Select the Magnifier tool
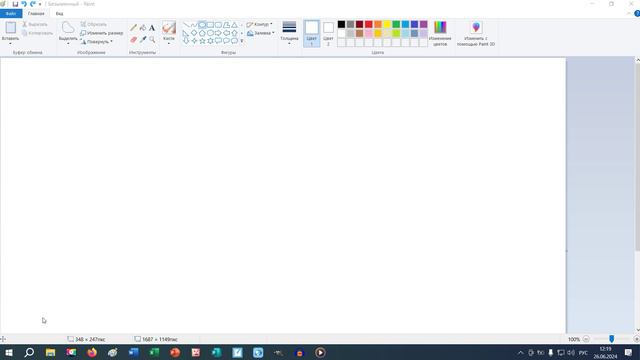640x360 pixels. pyautogui.click(x=152, y=40)
